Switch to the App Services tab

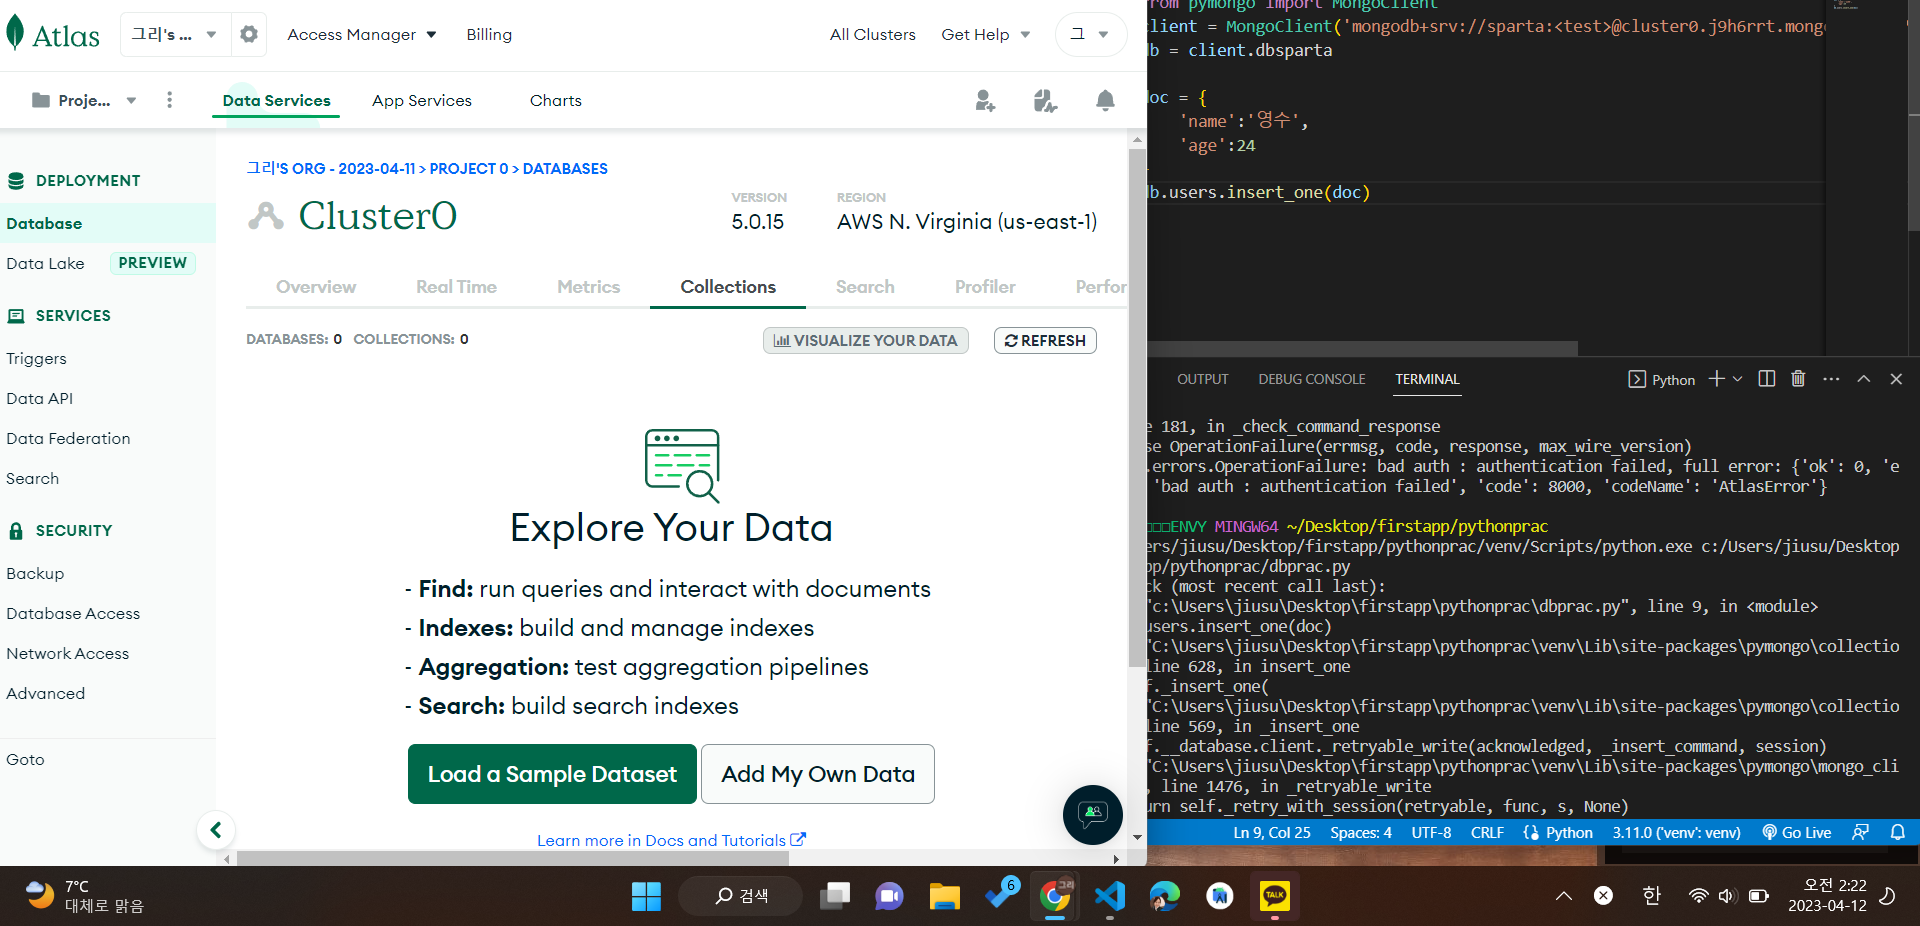(422, 100)
